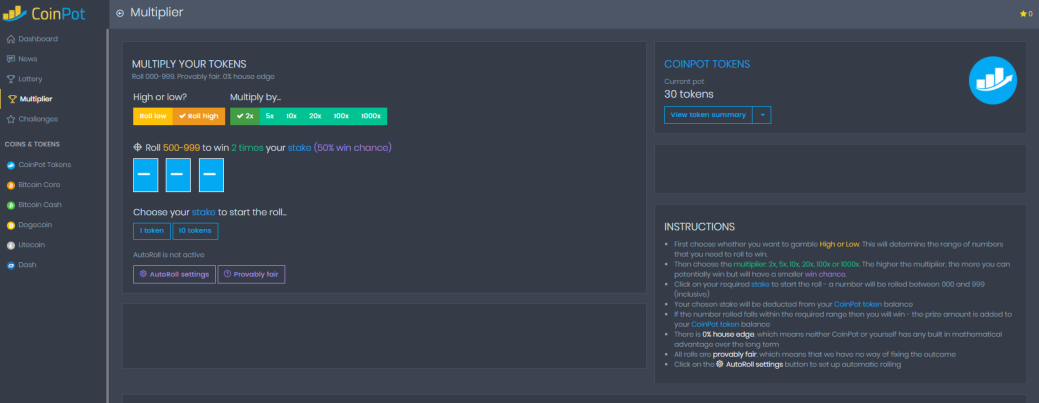Click the Dash coin icon

(x=11, y=265)
